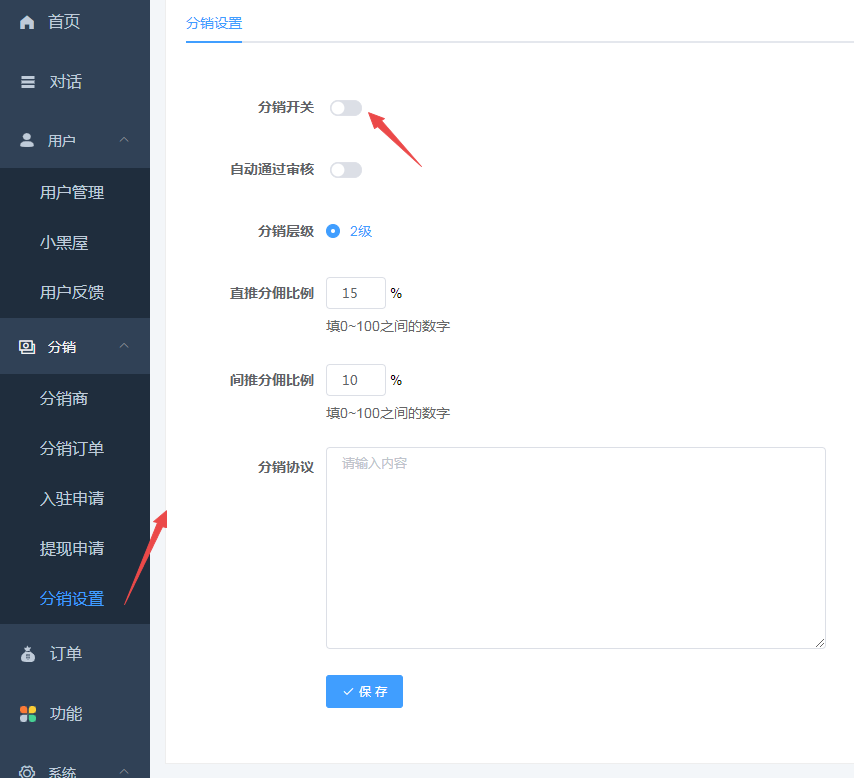Click the checkmark icon on 保存 button
This screenshot has height=778, width=854.
coord(349,691)
